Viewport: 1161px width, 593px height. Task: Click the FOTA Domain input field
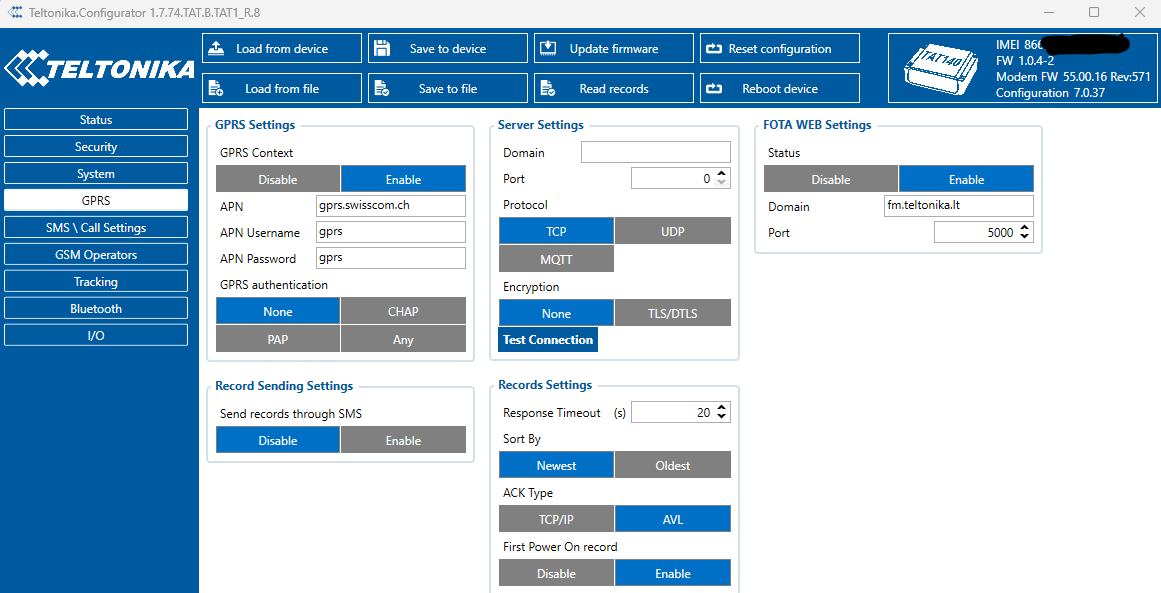click(959, 206)
